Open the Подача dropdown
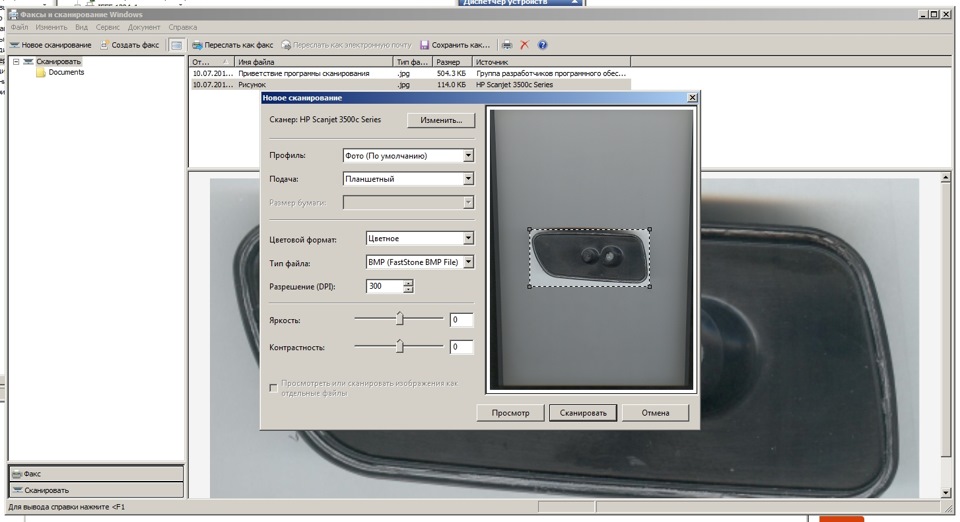The height and width of the screenshot is (522, 960). (x=468, y=179)
